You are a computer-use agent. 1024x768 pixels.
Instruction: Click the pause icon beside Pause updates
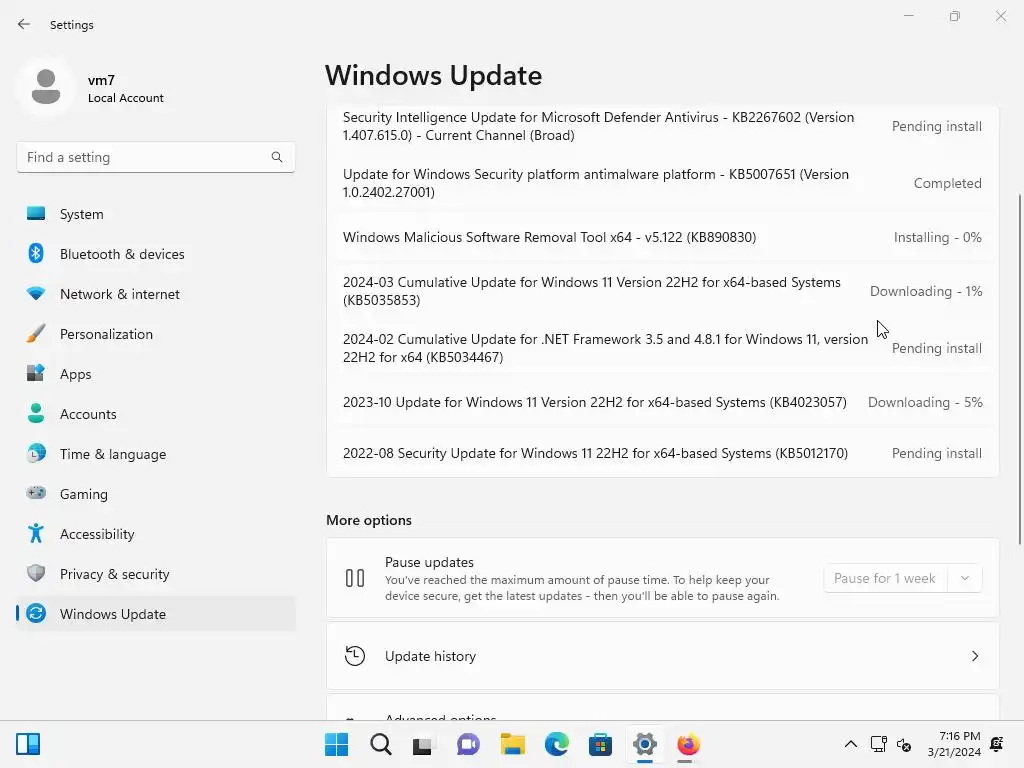point(355,578)
